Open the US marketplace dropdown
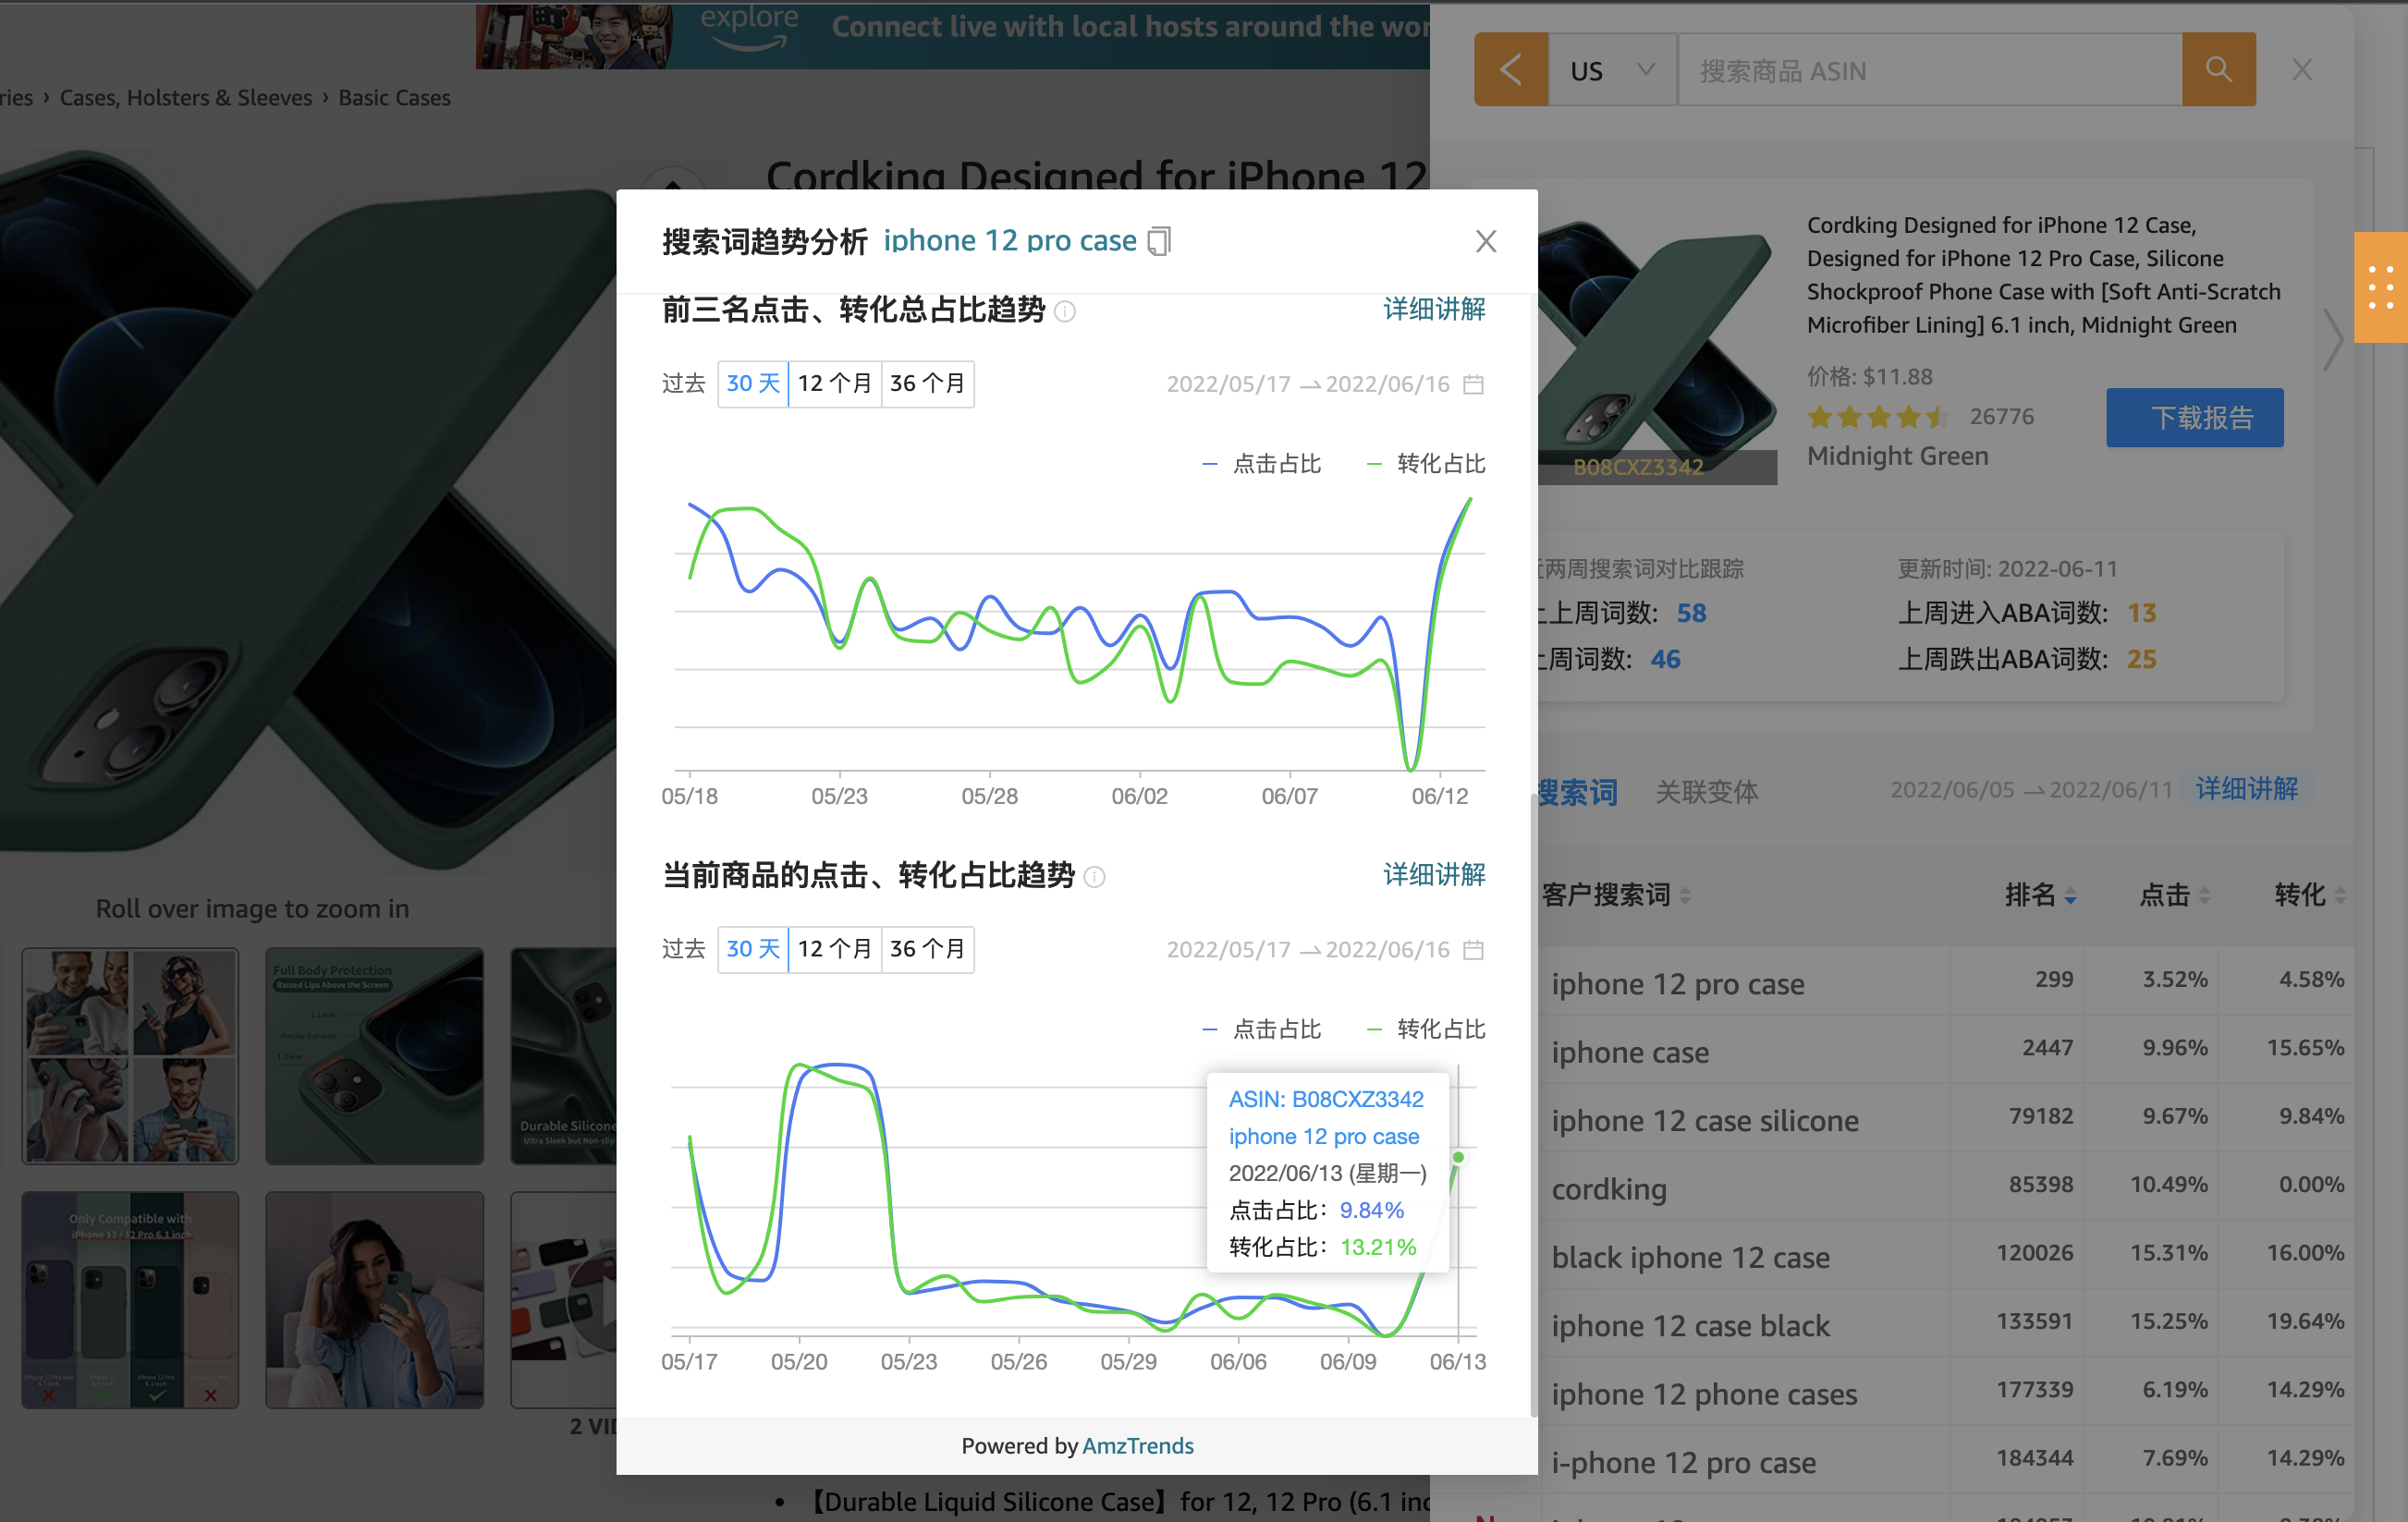 coord(1611,70)
